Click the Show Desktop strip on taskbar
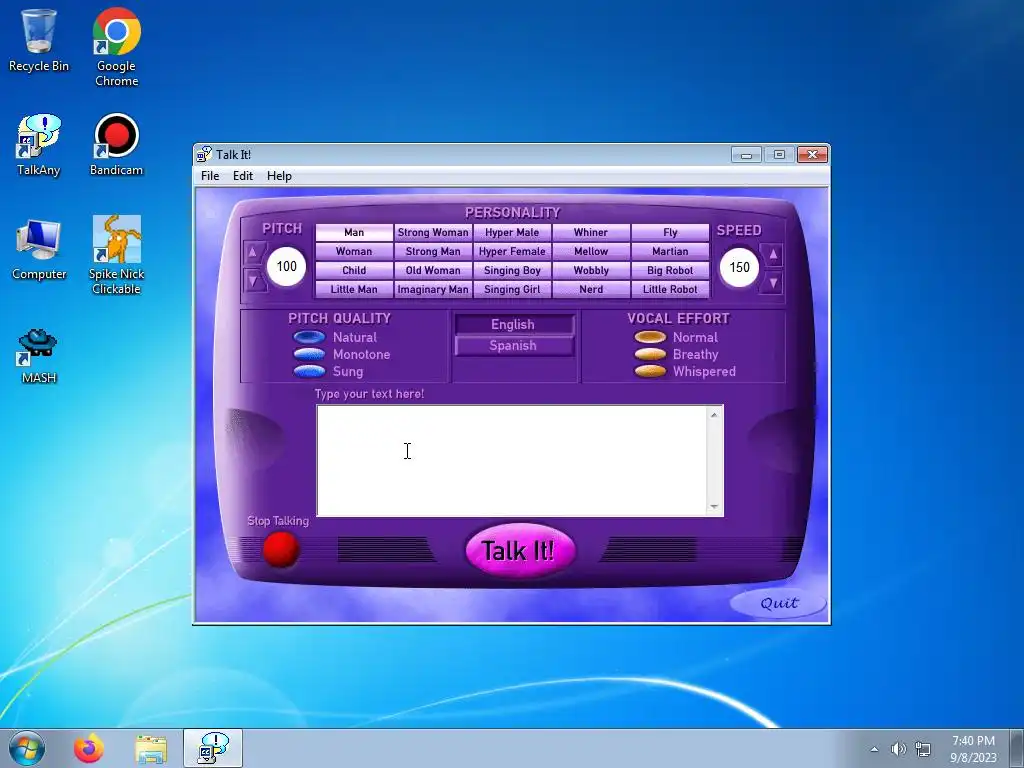1024x768 pixels. tap(1016, 748)
